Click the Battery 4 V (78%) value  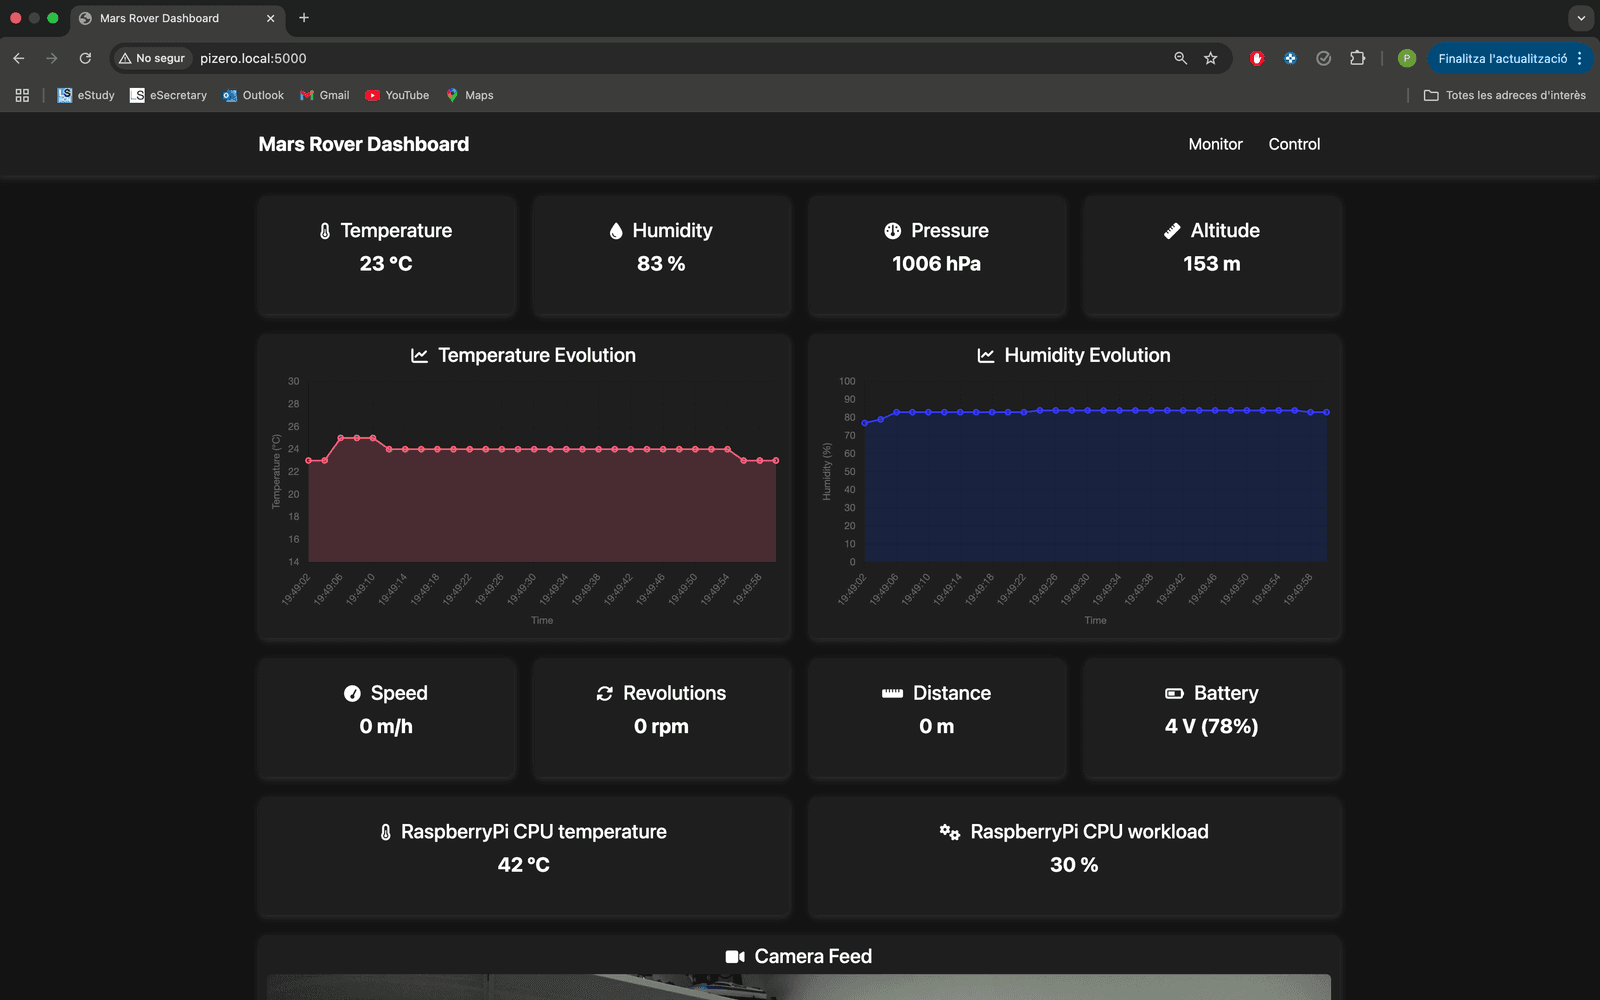point(1211,727)
